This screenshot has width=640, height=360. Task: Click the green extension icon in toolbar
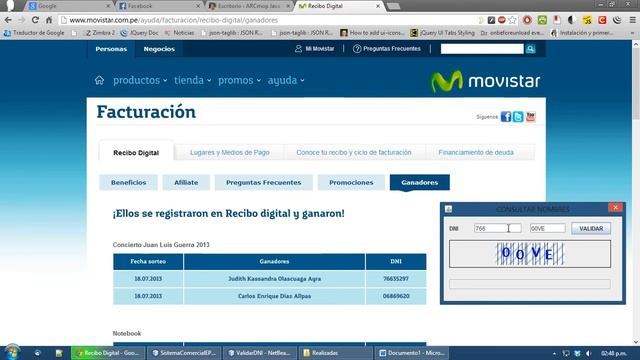542,20
